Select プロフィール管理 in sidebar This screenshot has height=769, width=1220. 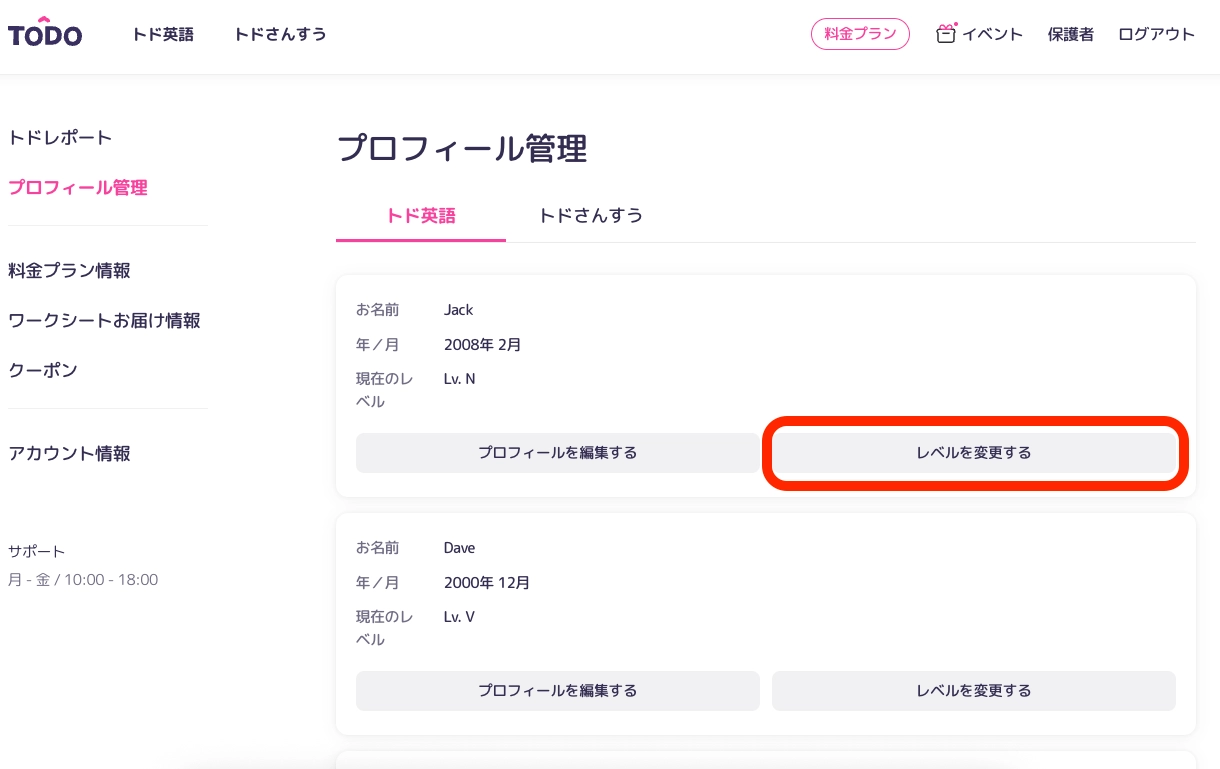[78, 187]
